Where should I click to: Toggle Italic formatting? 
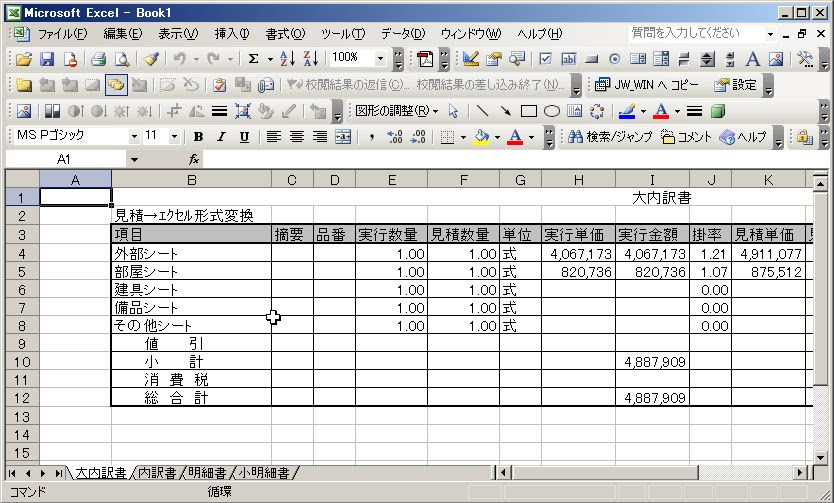221,137
